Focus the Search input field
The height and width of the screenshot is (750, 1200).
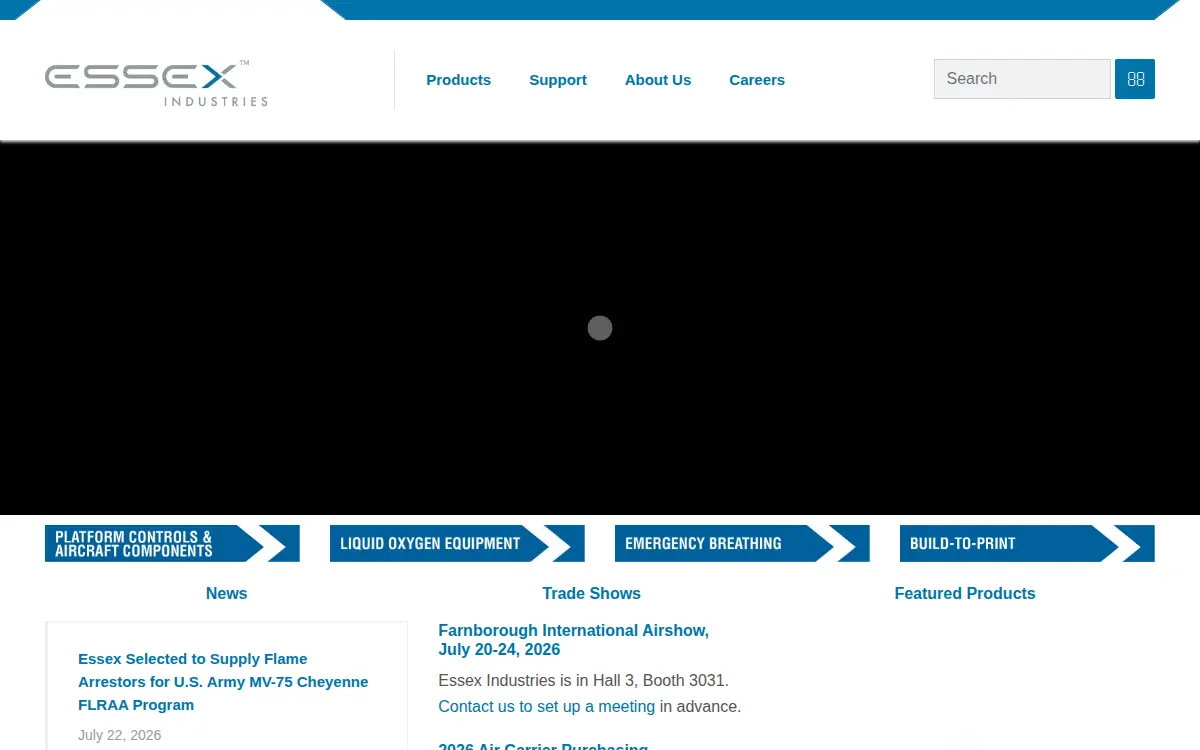1022,79
